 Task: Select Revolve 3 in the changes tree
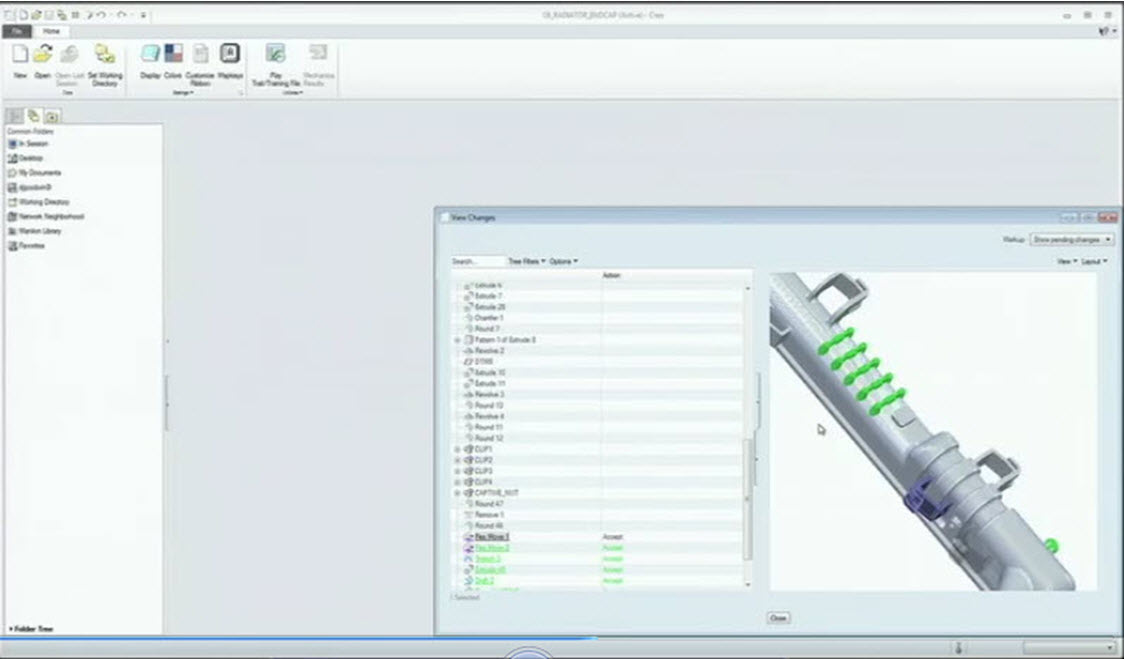(x=489, y=394)
